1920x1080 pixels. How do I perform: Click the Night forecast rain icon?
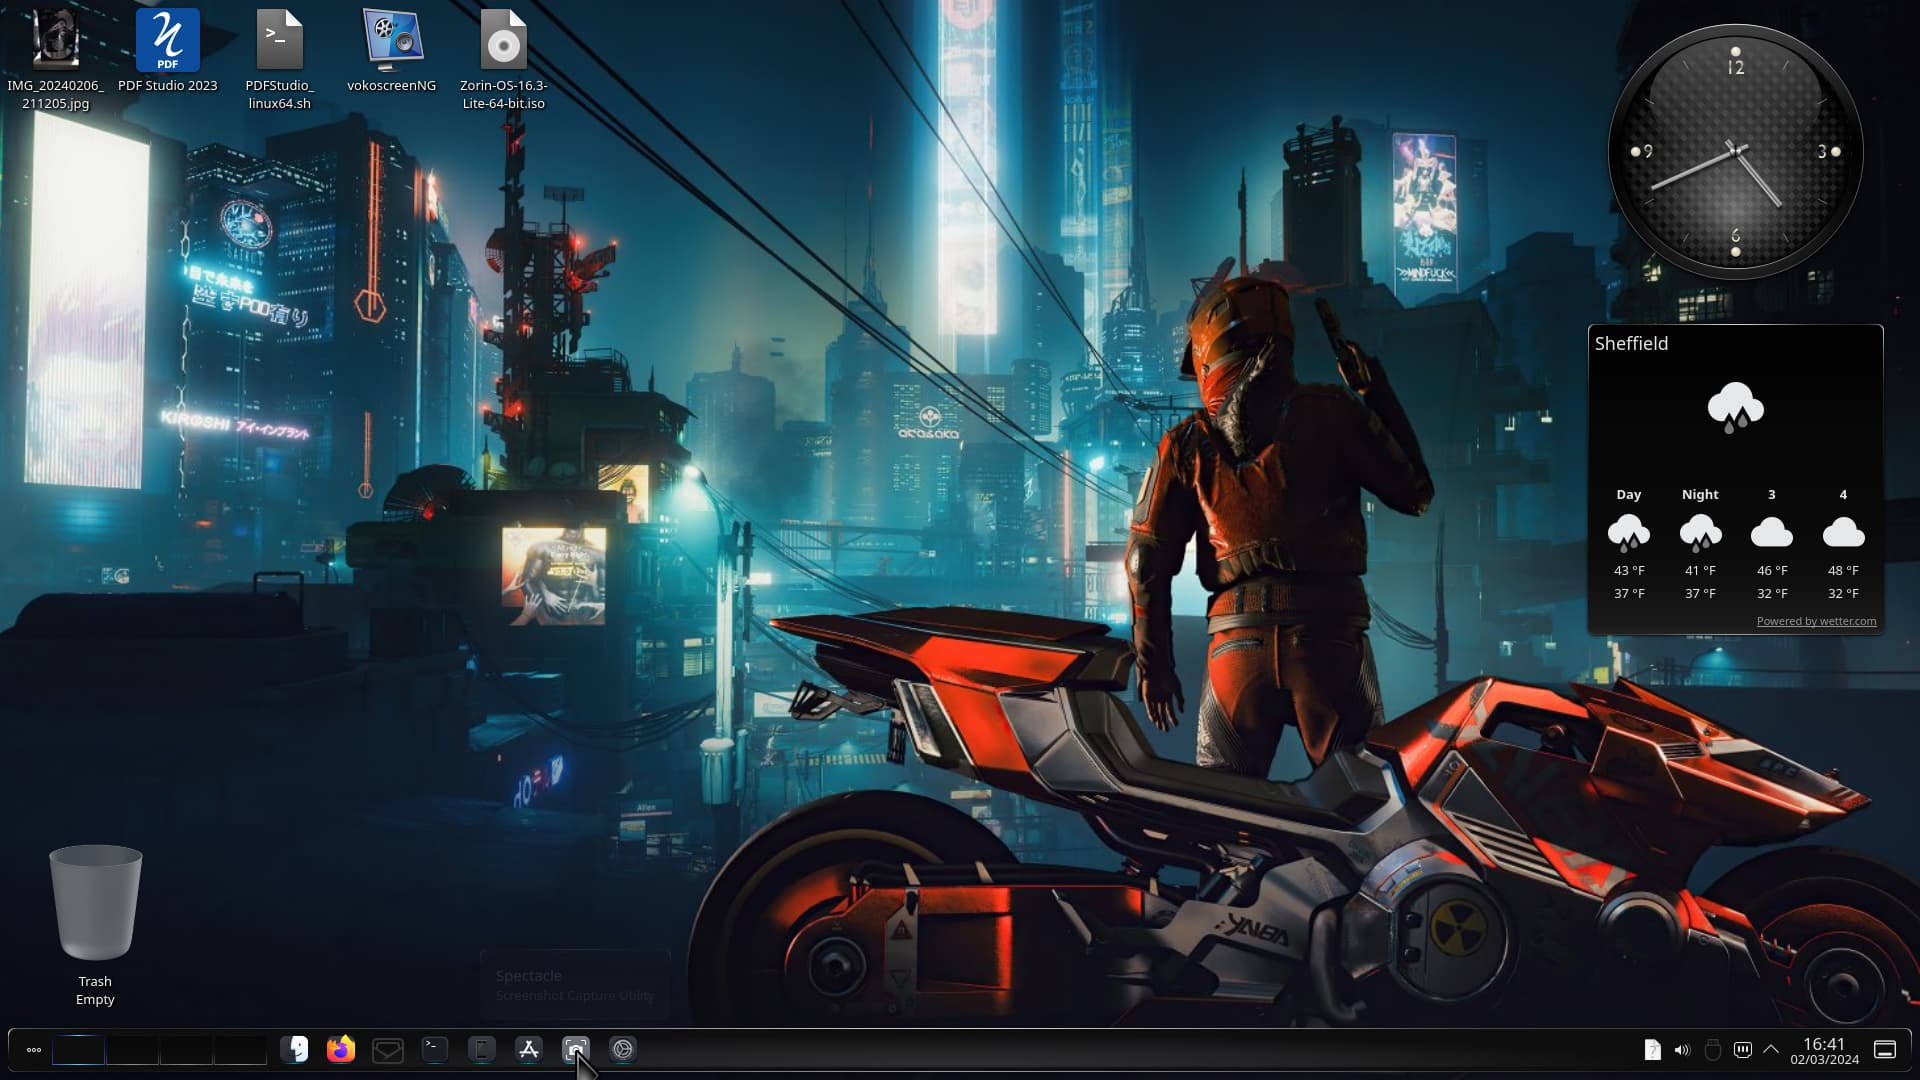click(1700, 533)
